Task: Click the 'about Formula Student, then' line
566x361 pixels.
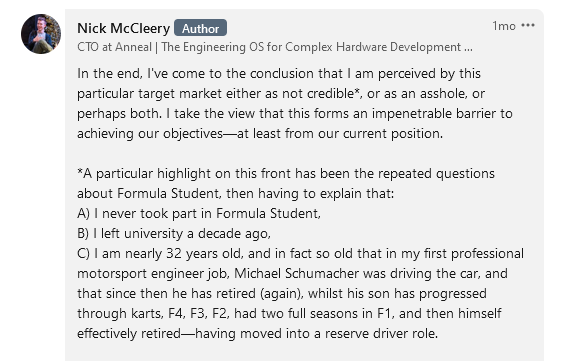Action: click(x=235, y=193)
